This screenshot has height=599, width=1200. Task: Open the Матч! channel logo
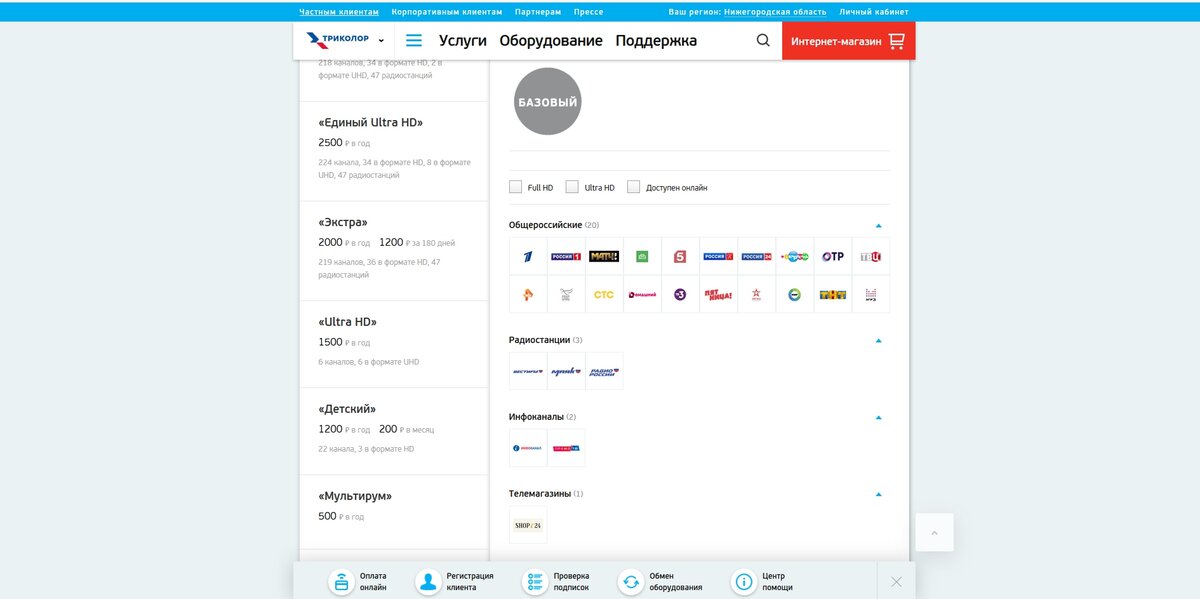pyautogui.click(x=604, y=256)
